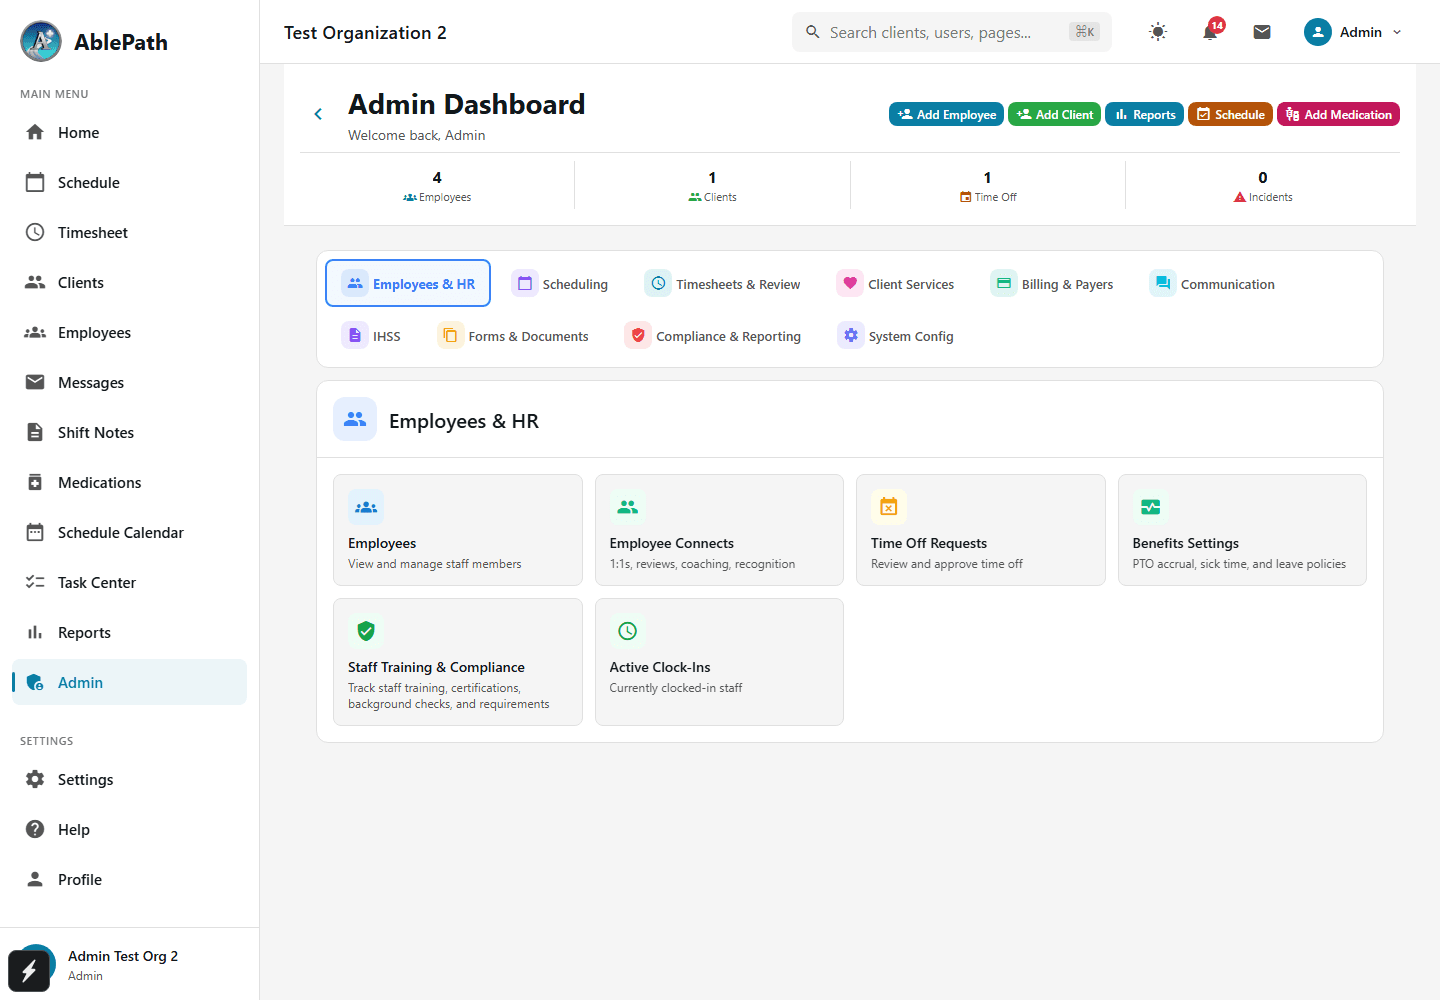Viewport: 1440px width, 1000px height.
Task: Open the Employee Connects card
Action: coord(719,530)
